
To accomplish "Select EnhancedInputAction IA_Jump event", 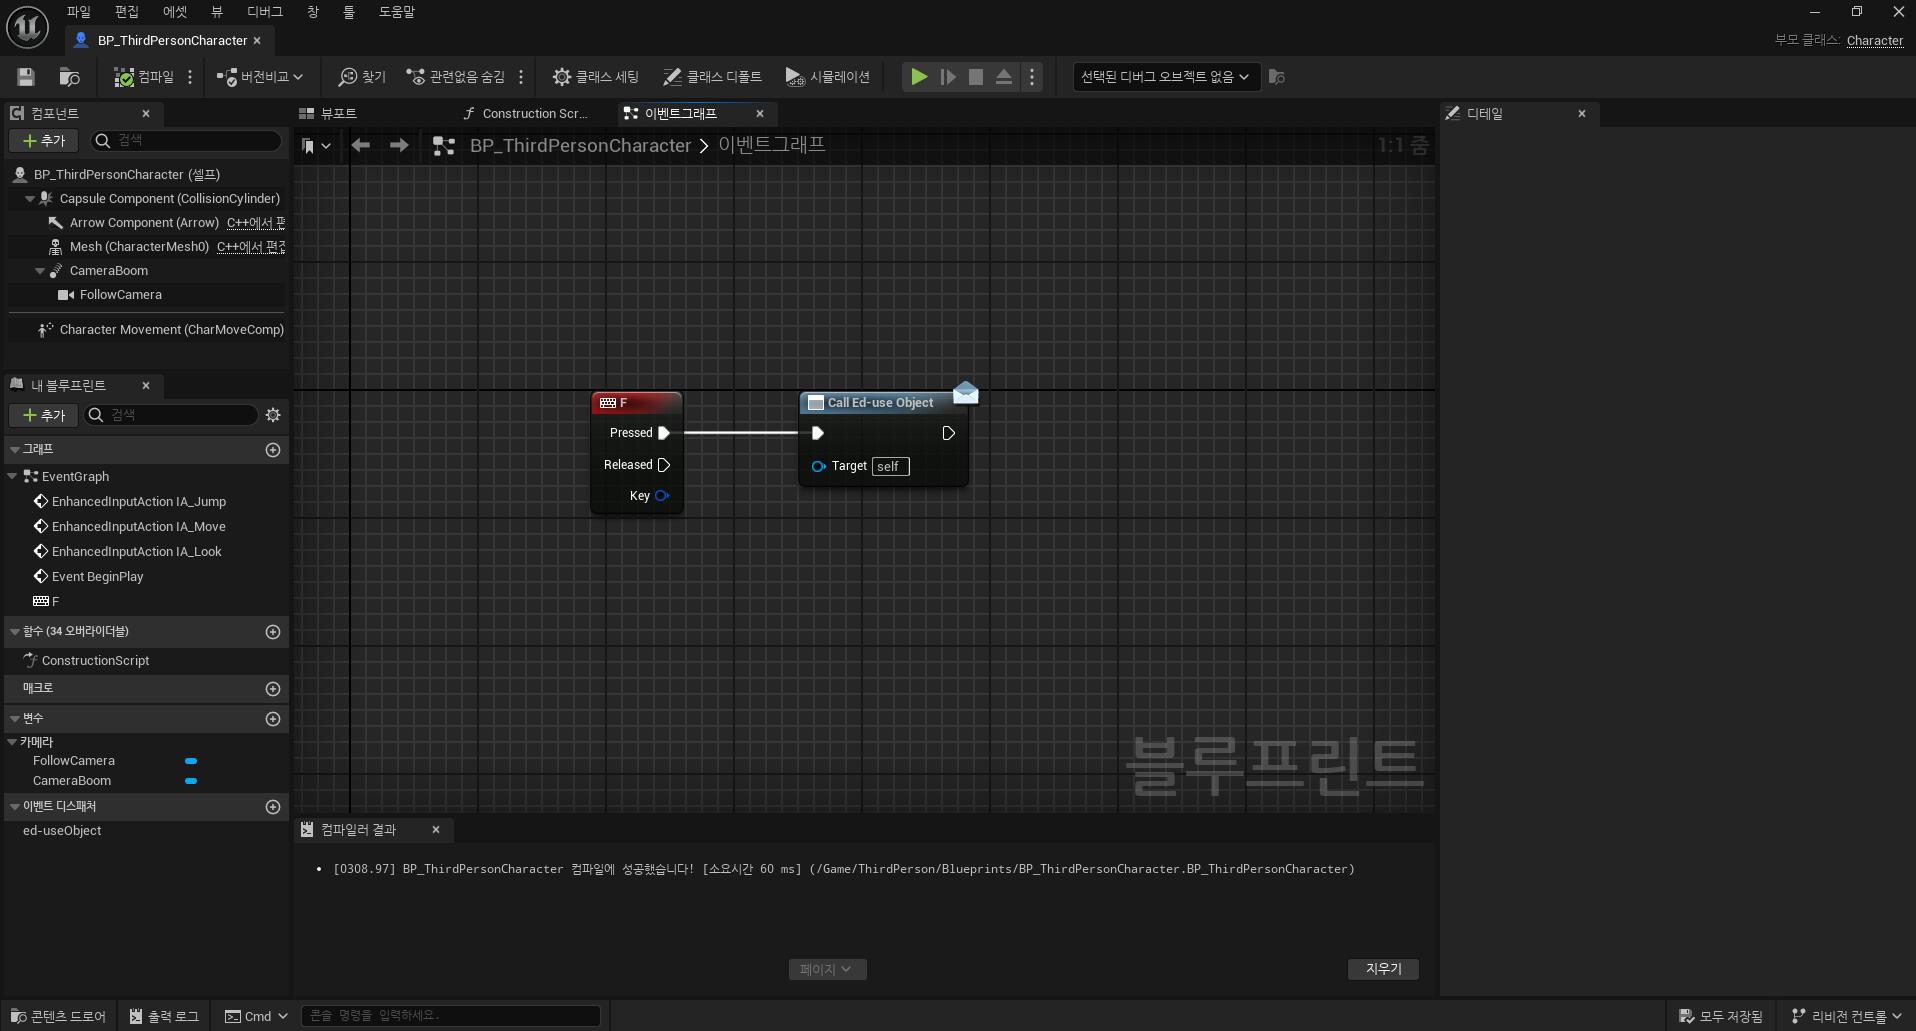I will pyautogui.click(x=139, y=502).
